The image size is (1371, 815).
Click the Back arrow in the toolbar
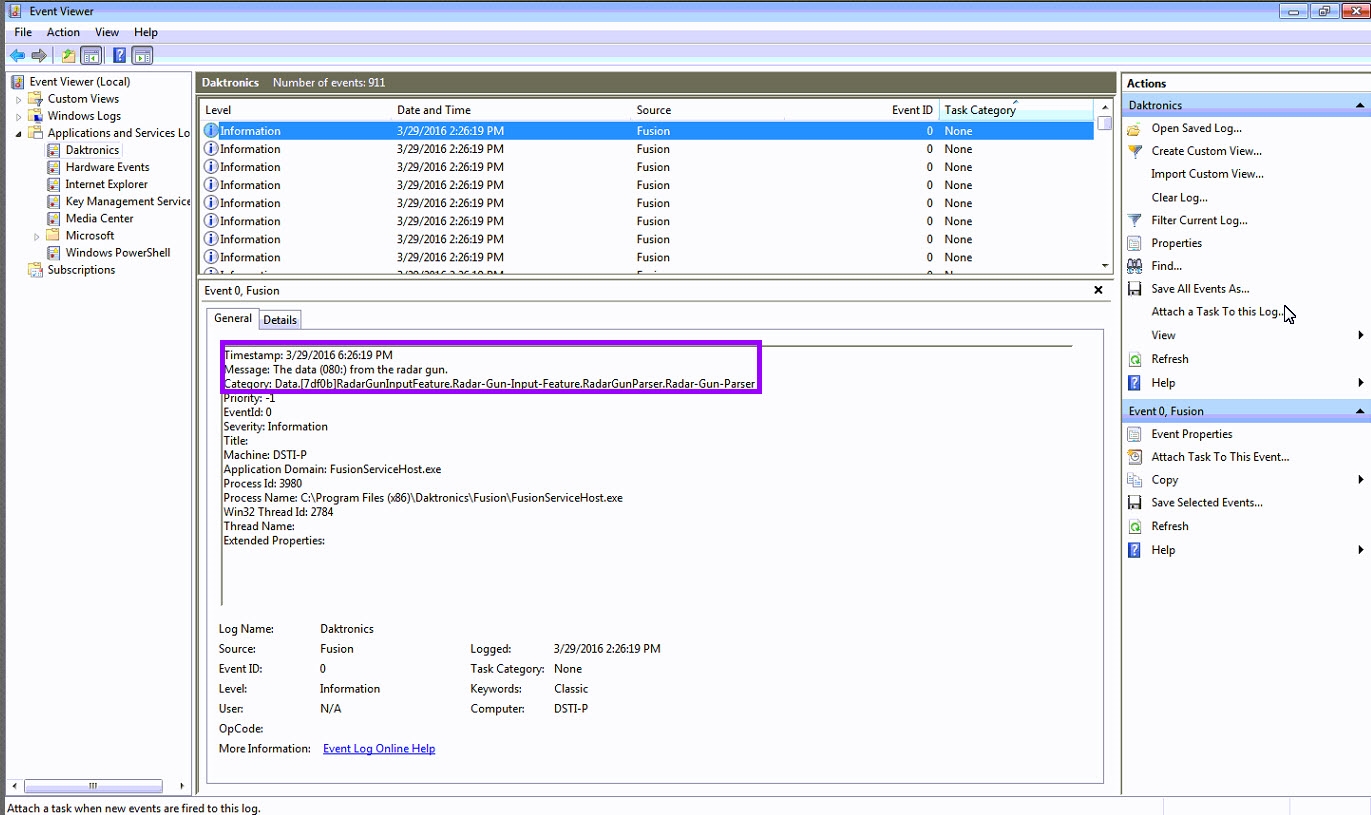click(x=17, y=56)
